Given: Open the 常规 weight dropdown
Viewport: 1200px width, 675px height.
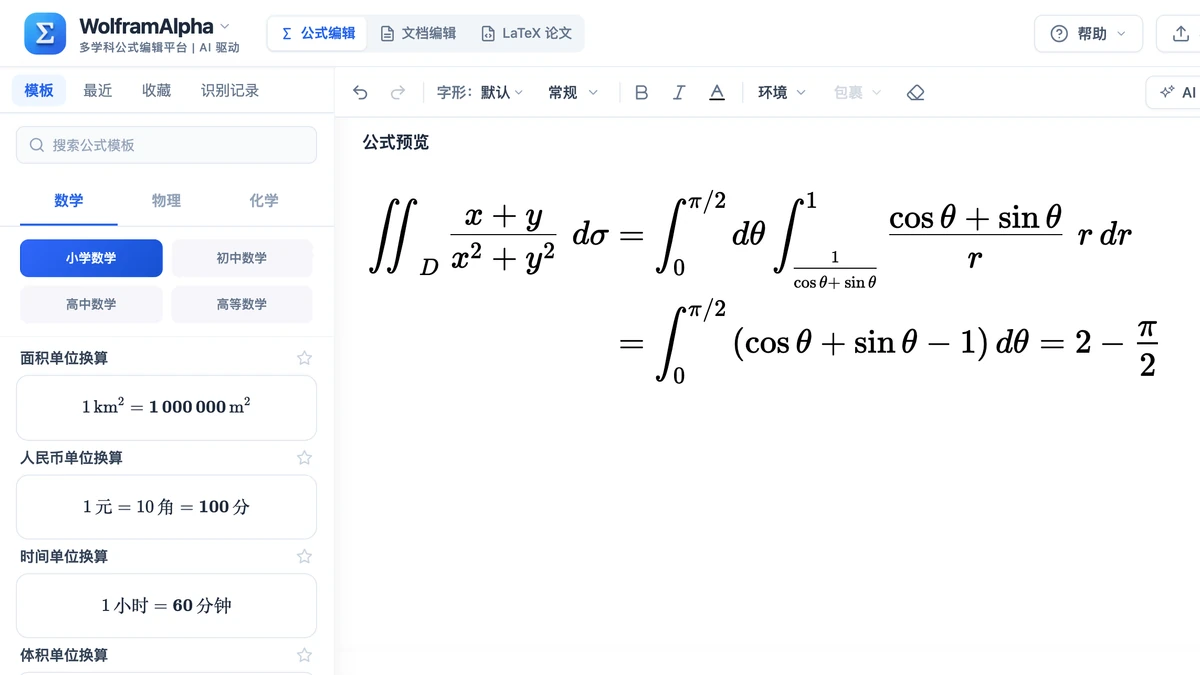Looking at the screenshot, I should (x=573, y=92).
